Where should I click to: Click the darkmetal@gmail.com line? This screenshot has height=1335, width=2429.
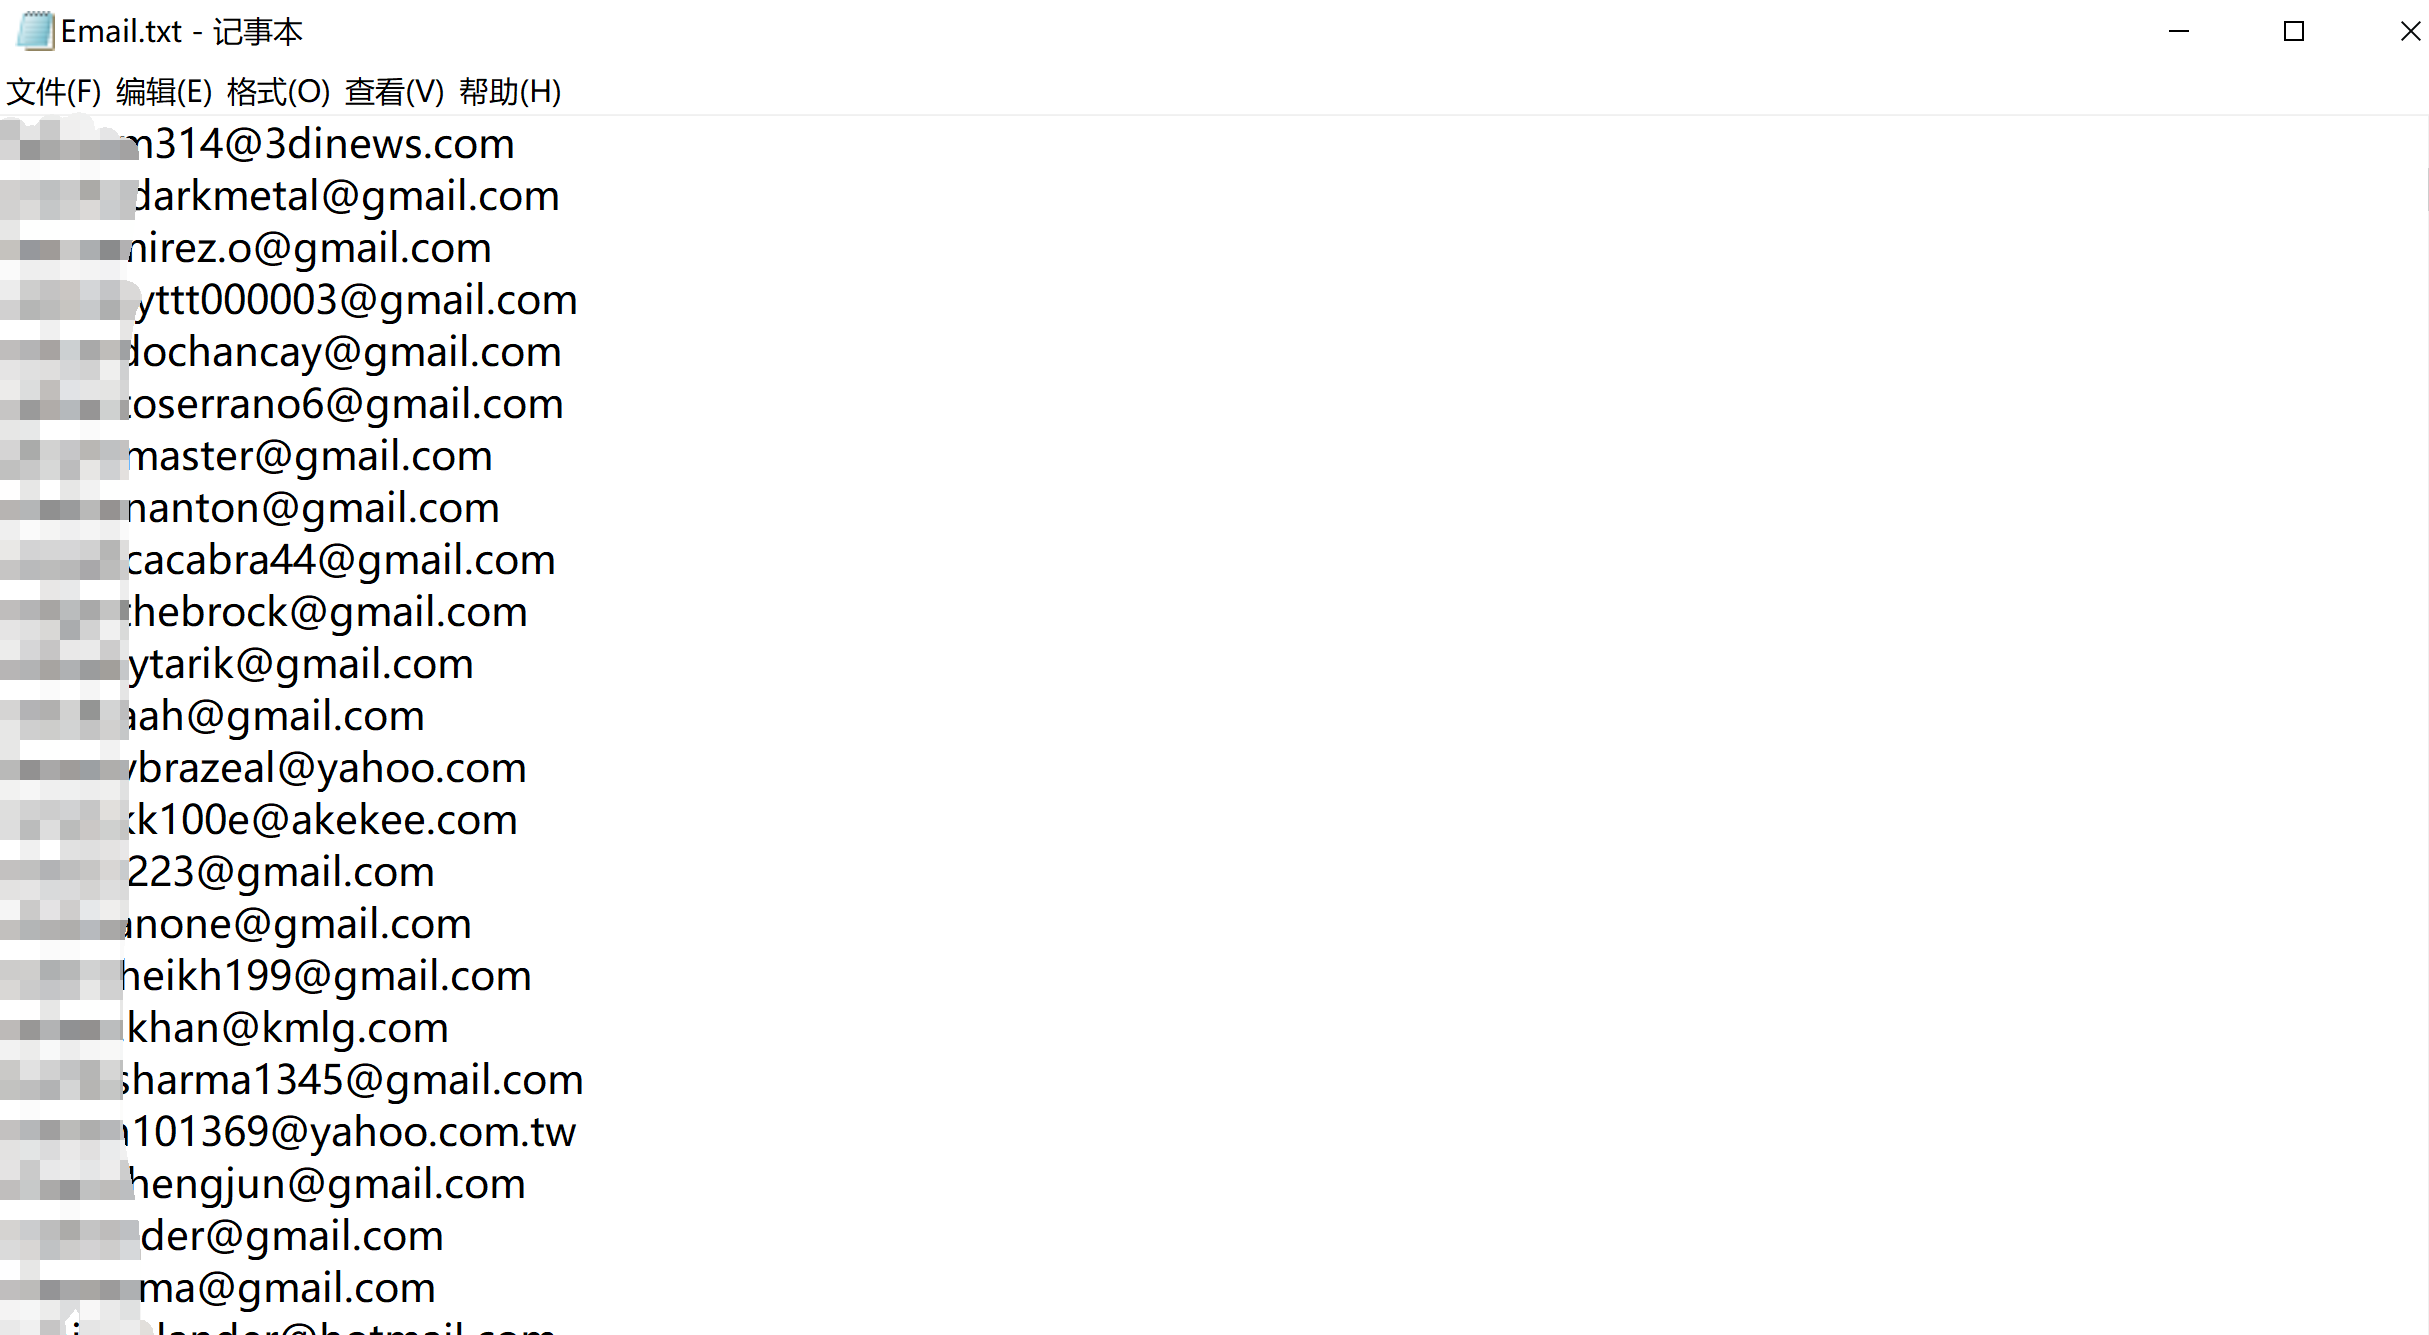tap(346, 196)
